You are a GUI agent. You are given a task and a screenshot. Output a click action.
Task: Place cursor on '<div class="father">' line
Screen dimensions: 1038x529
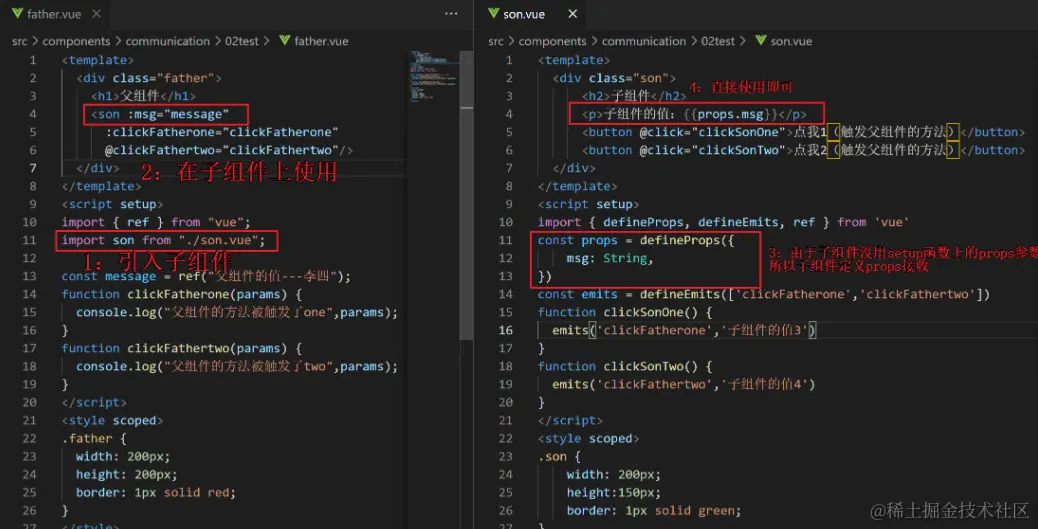tap(150, 78)
